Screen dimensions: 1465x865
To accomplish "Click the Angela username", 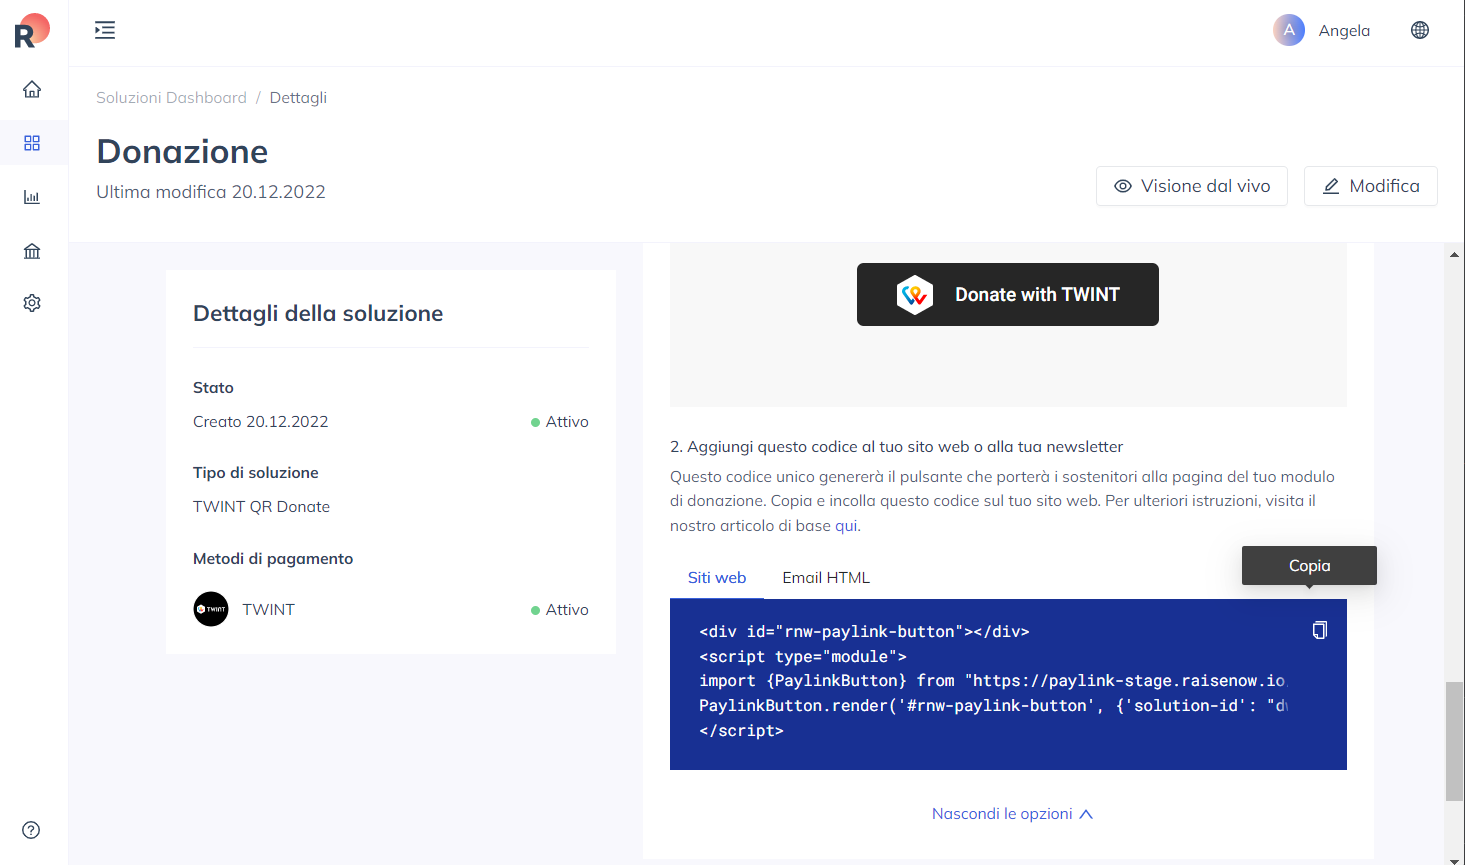I will coord(1344,30).
